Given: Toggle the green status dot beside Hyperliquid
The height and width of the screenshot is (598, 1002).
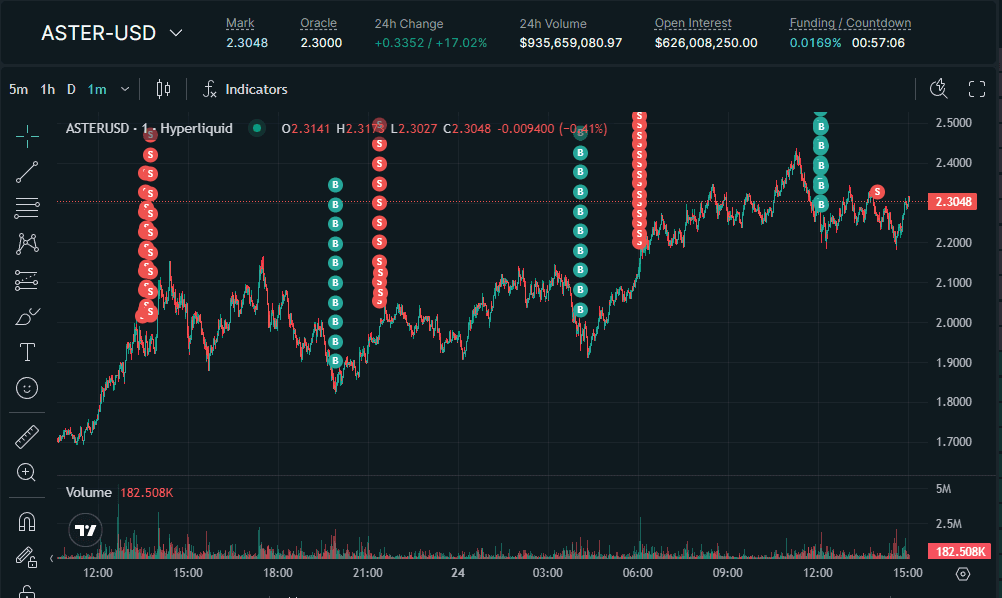Looking at the screenshot, I should [x=257, y=128].
